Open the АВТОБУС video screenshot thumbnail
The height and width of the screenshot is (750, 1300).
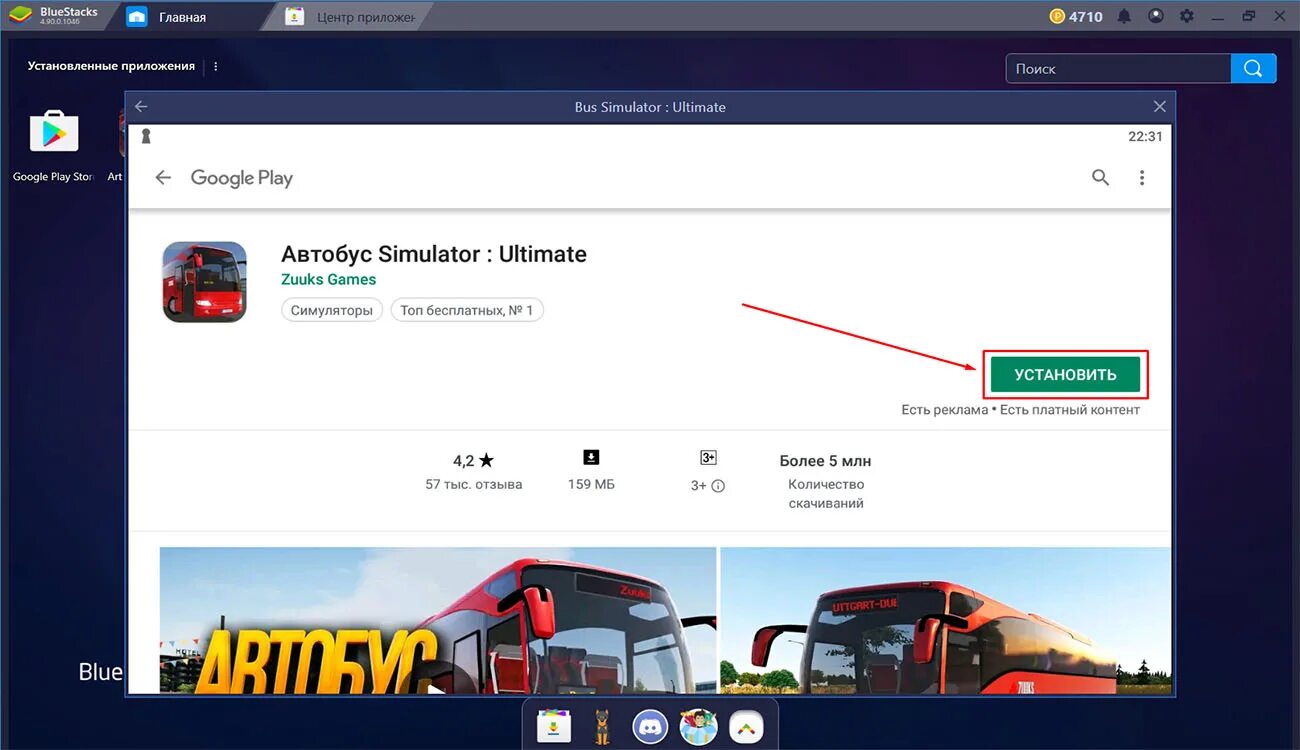[438, 620]
